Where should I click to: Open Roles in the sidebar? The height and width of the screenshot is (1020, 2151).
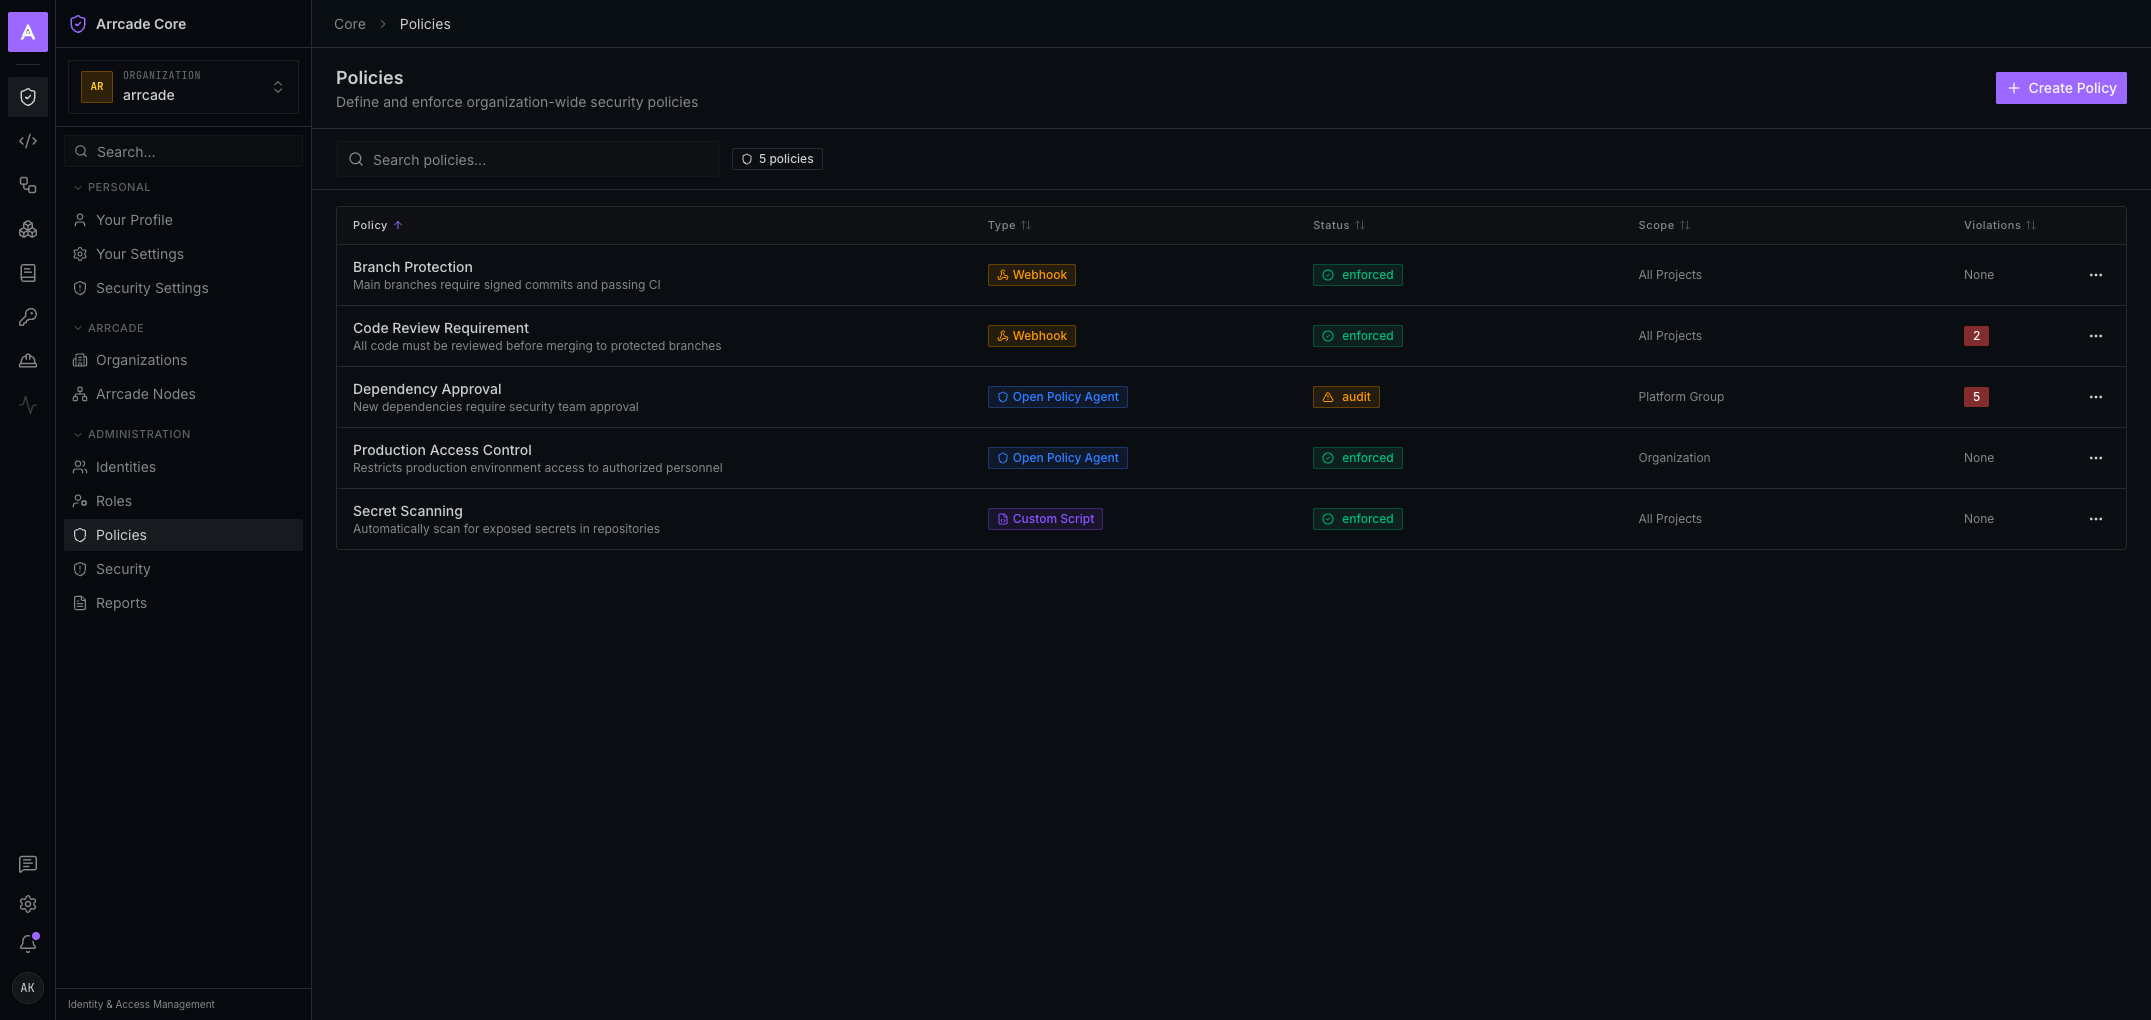183,501
